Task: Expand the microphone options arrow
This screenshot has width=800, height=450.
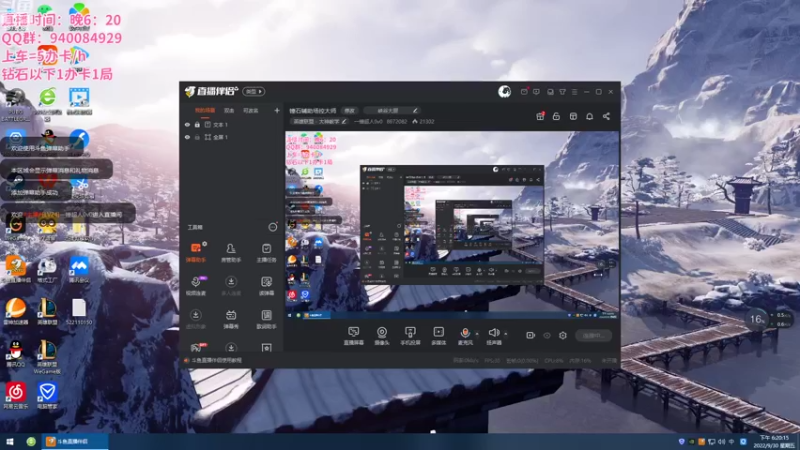Action: point(477,334)
